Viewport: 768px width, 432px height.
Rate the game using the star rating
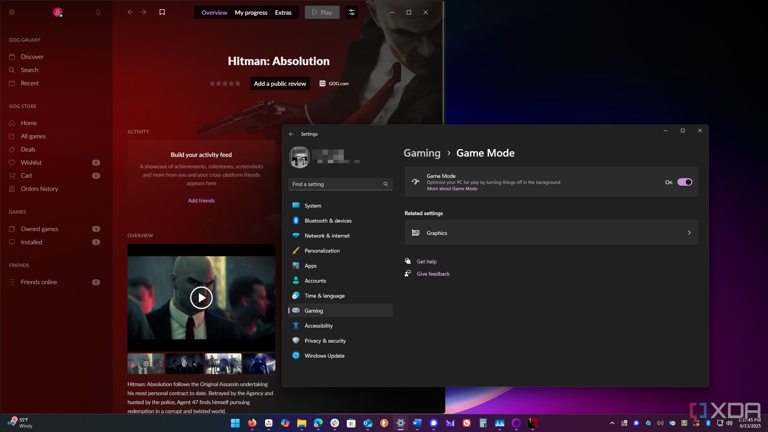225,84
